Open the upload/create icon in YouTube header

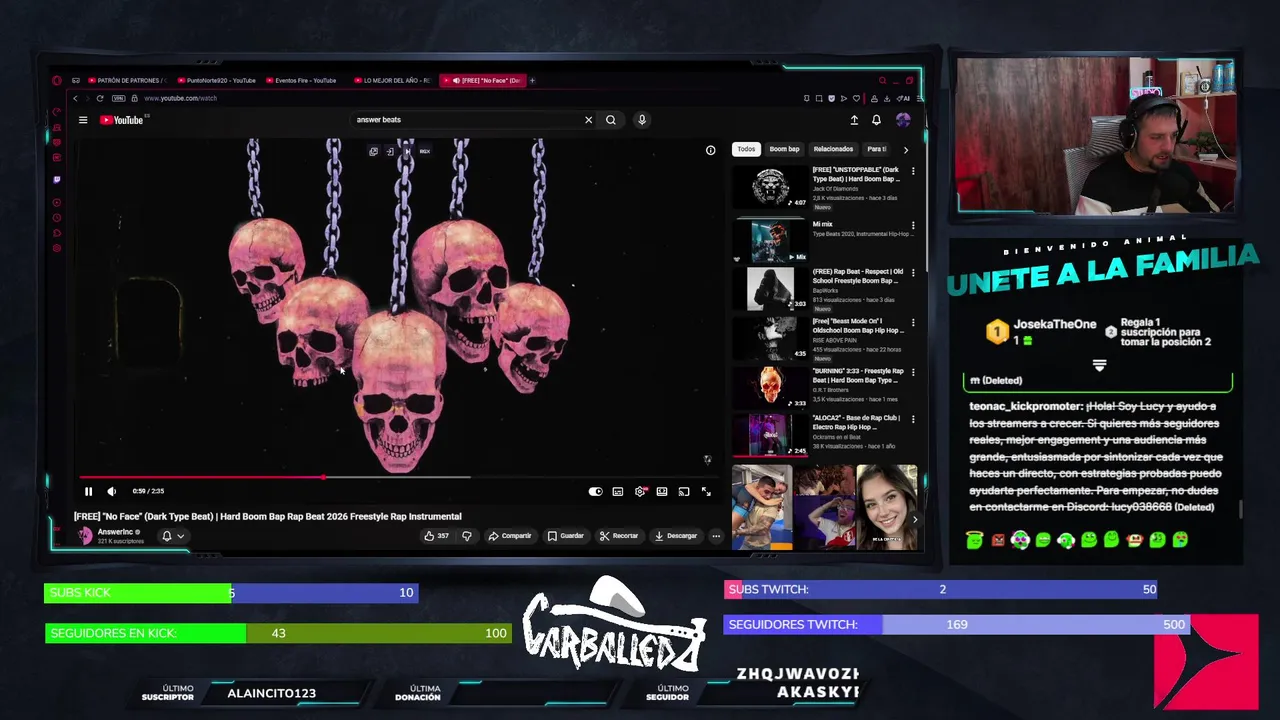point(854,120)
